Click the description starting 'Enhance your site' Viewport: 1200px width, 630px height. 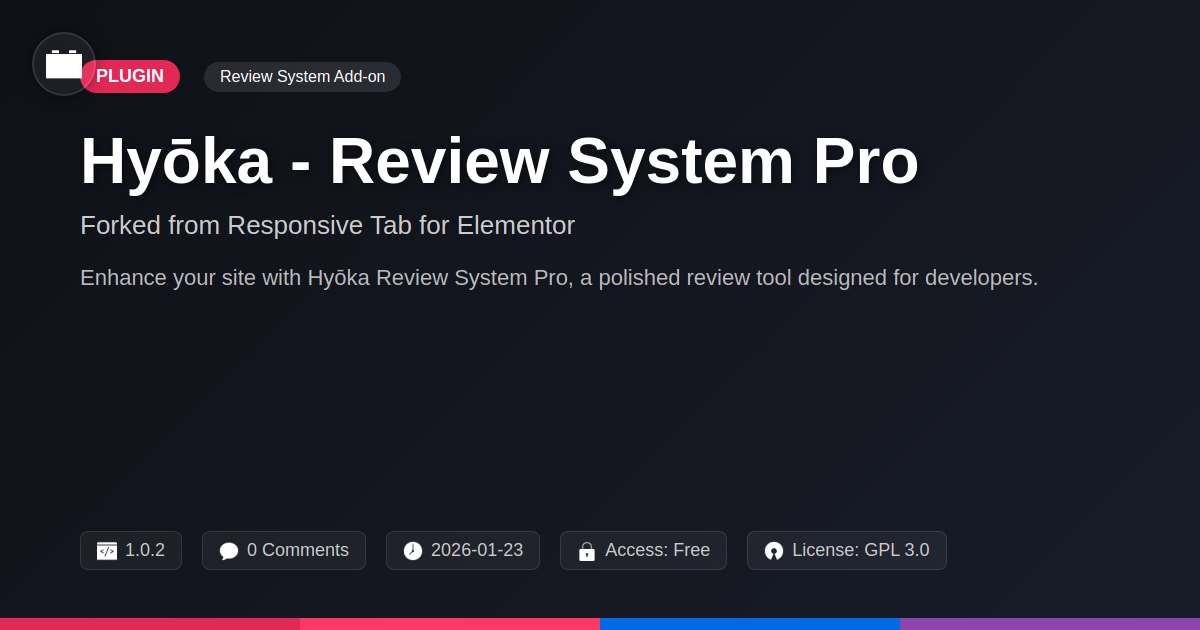559,278
